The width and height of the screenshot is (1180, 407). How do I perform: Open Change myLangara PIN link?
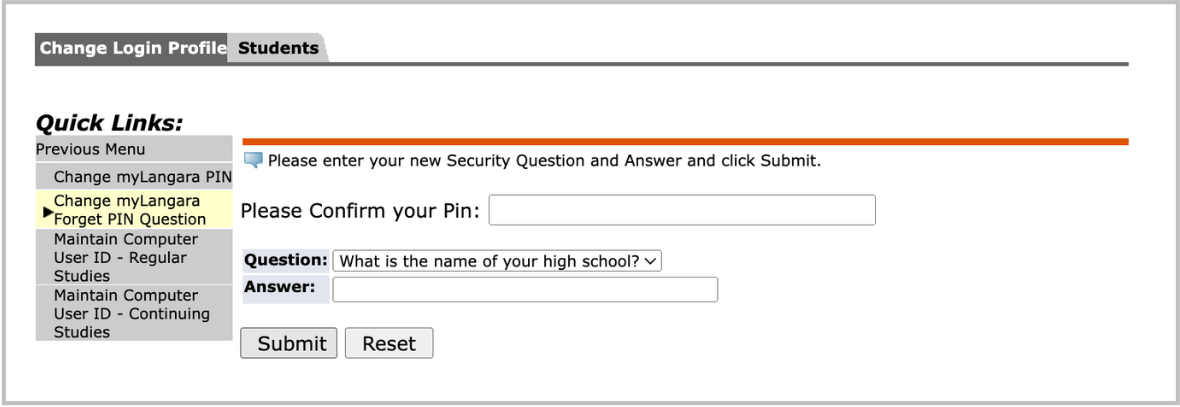(142, 178)
